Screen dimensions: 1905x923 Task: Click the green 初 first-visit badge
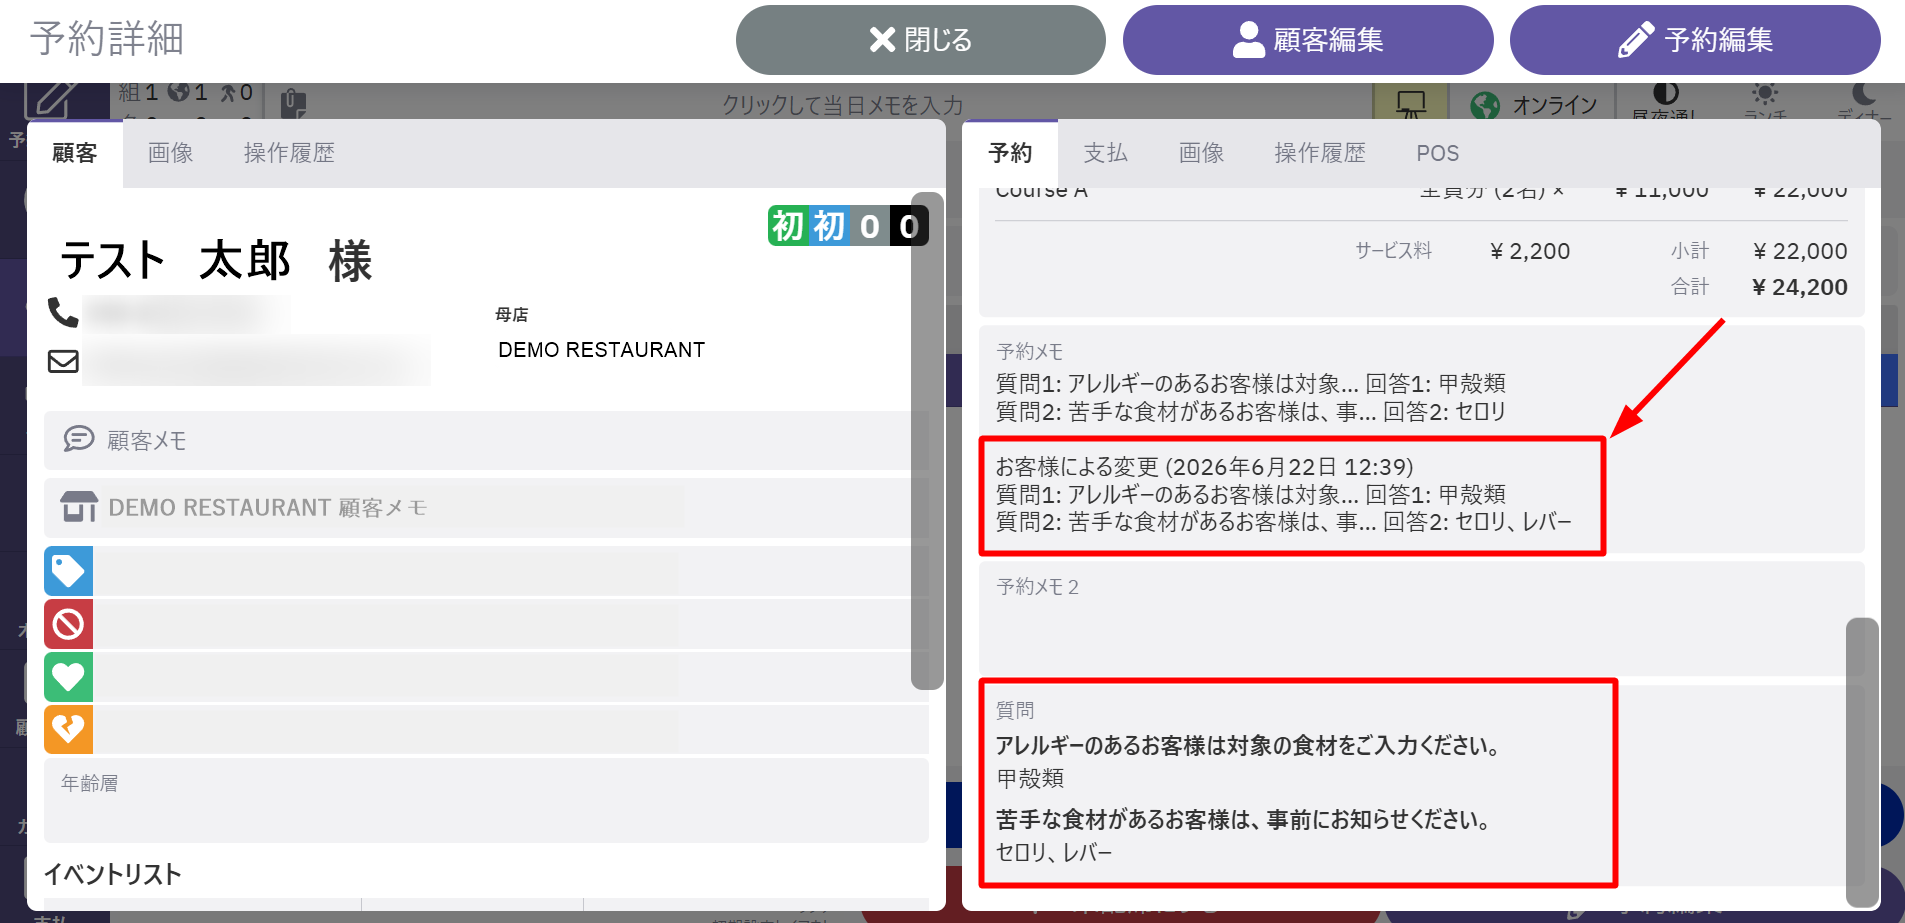788,226
